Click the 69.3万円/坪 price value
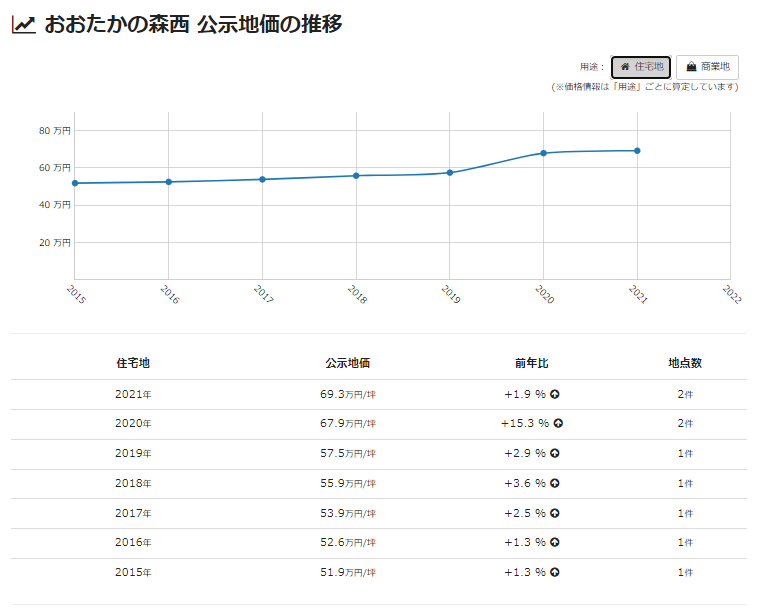769x616 pixels. point(348,394)
